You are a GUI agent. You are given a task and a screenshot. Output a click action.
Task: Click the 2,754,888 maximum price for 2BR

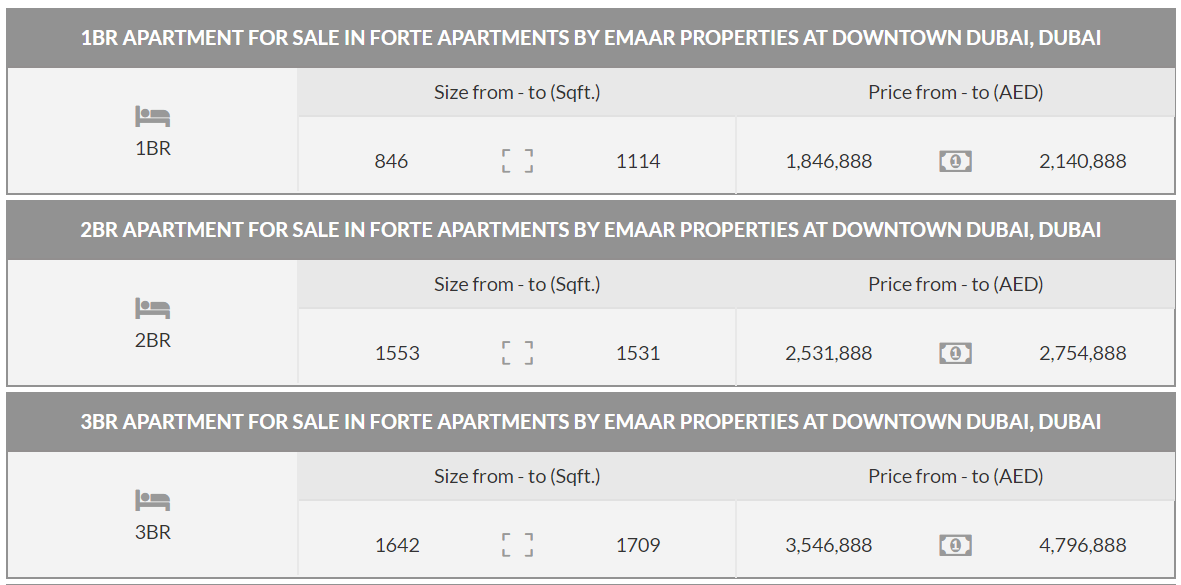click(1082, 353)
